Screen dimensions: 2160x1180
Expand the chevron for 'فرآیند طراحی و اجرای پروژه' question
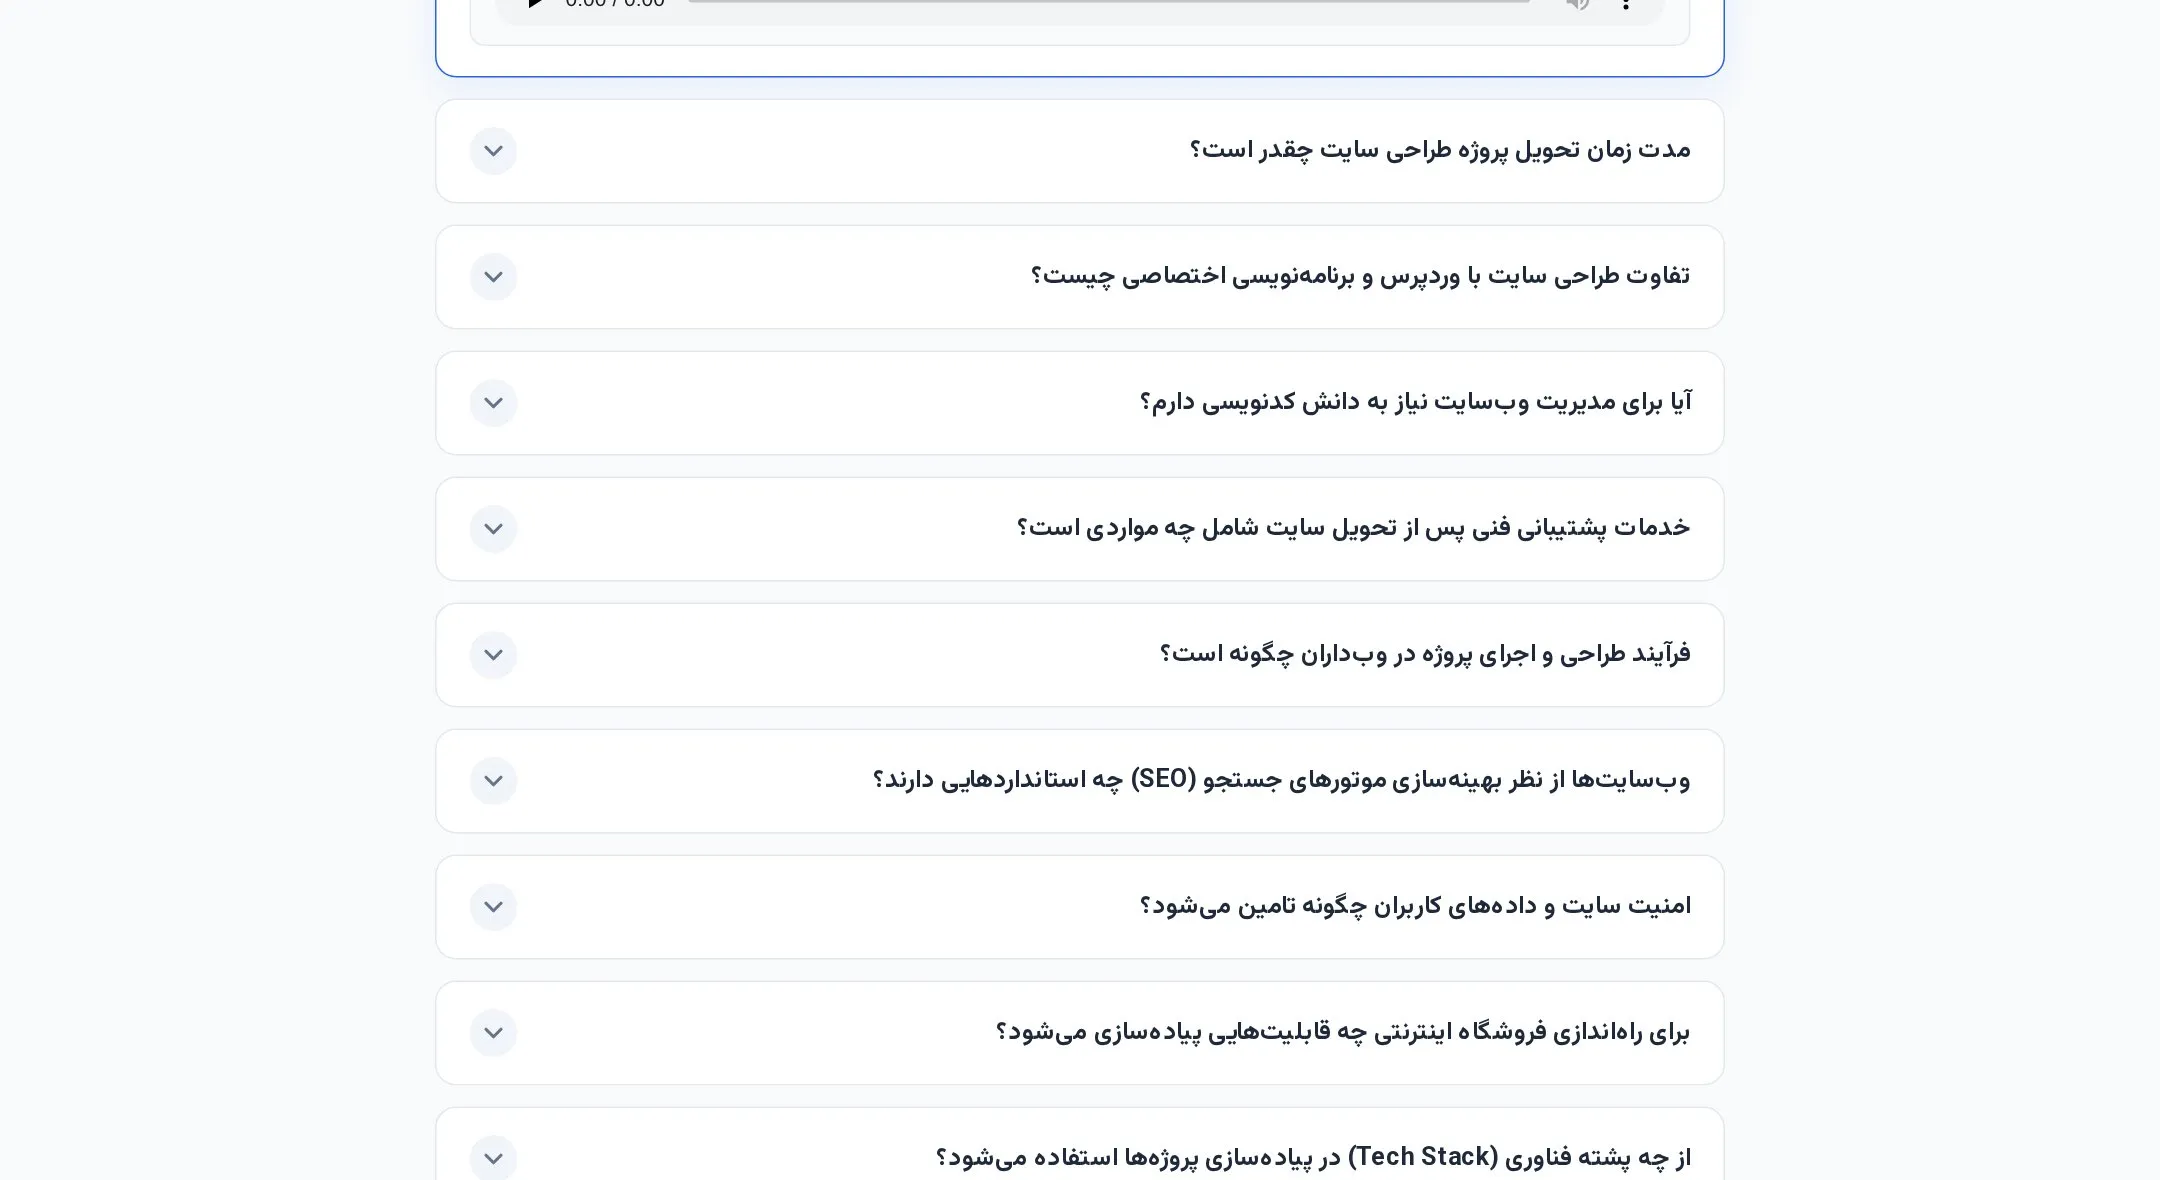click(493, 655)
